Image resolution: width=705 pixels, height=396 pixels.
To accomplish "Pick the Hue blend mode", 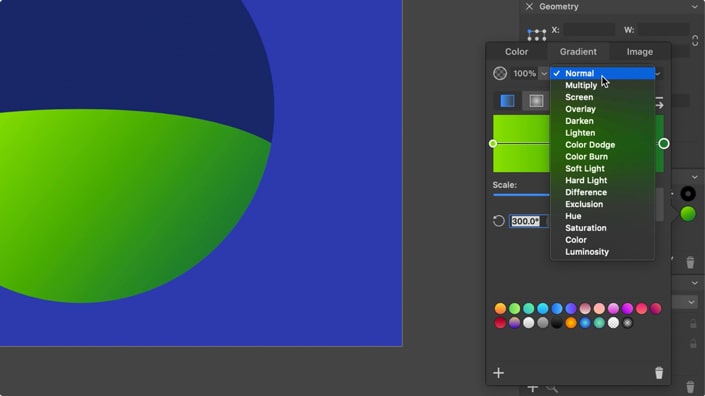I will pos(602,216).
